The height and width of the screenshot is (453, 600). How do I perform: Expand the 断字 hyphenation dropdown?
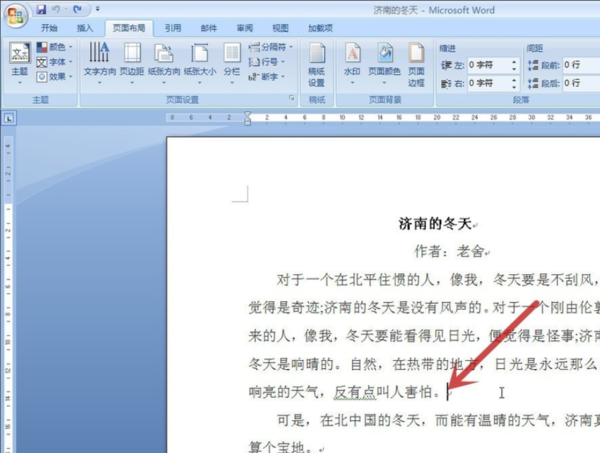point(266,77)
